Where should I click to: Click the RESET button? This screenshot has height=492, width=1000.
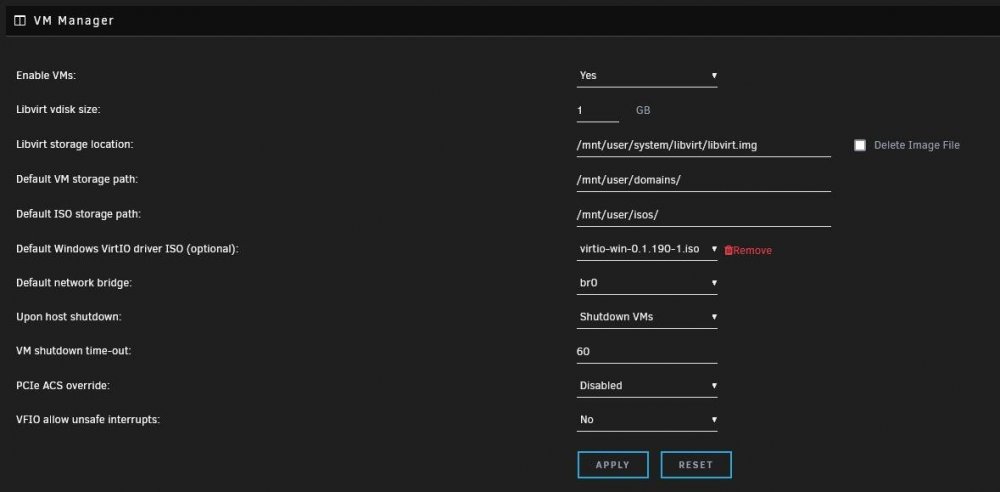[696, 465]
